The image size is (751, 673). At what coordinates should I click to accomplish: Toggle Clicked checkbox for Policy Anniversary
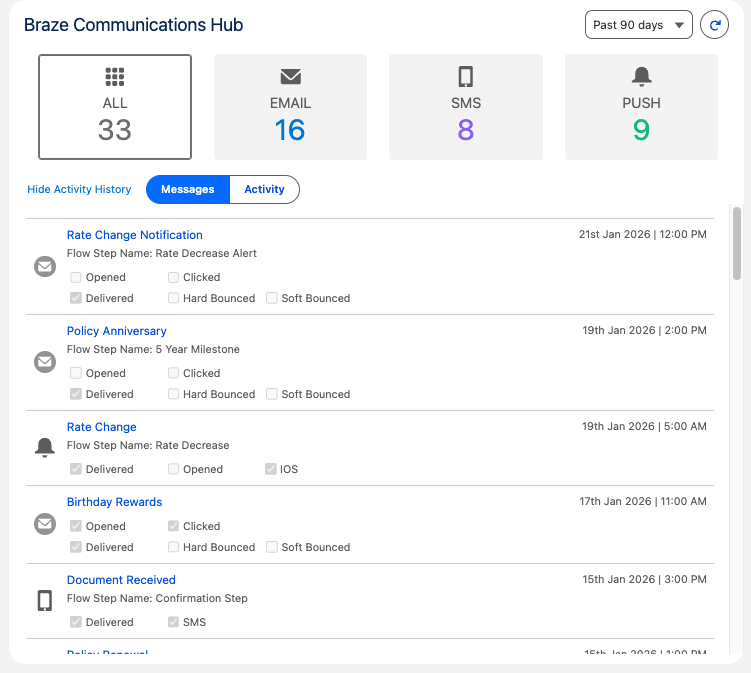[x=173, y=373]
